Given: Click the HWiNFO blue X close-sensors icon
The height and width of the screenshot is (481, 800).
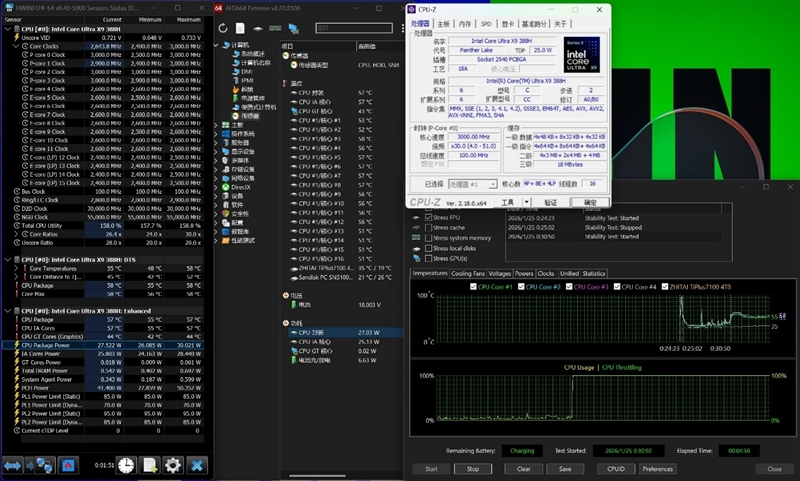Looking at the screenshot, I should click(197, 465).
